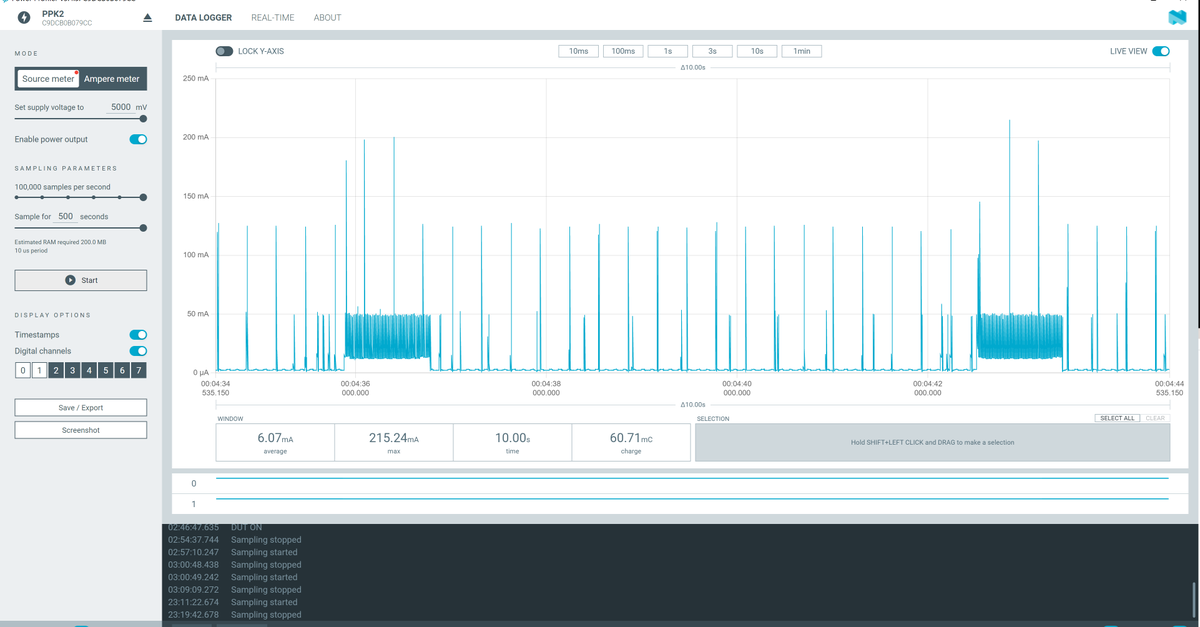Click the 215.24 mA max value

(x=394, y=438)
